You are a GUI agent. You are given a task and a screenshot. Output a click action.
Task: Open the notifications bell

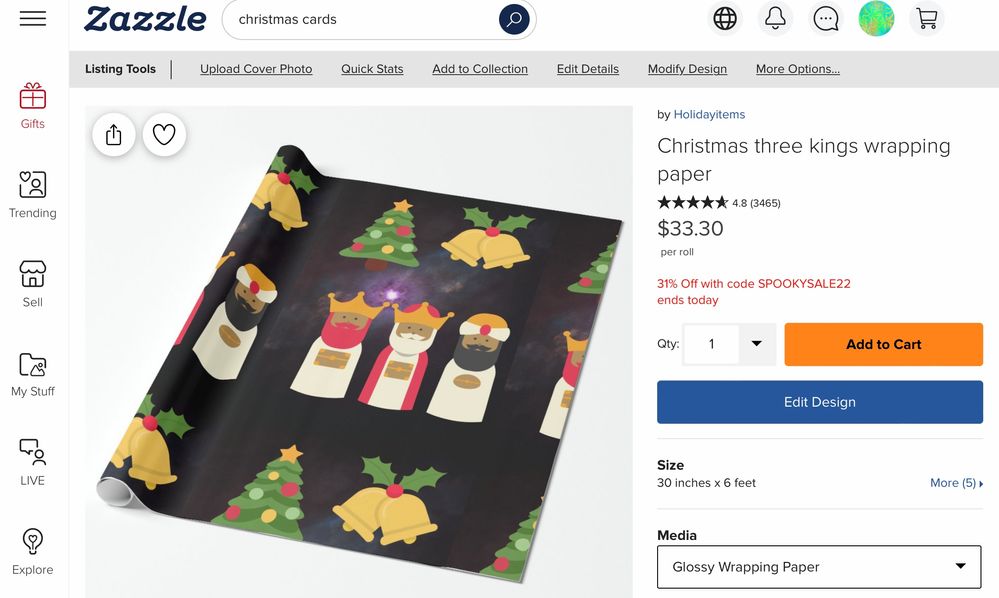(775, 18)
